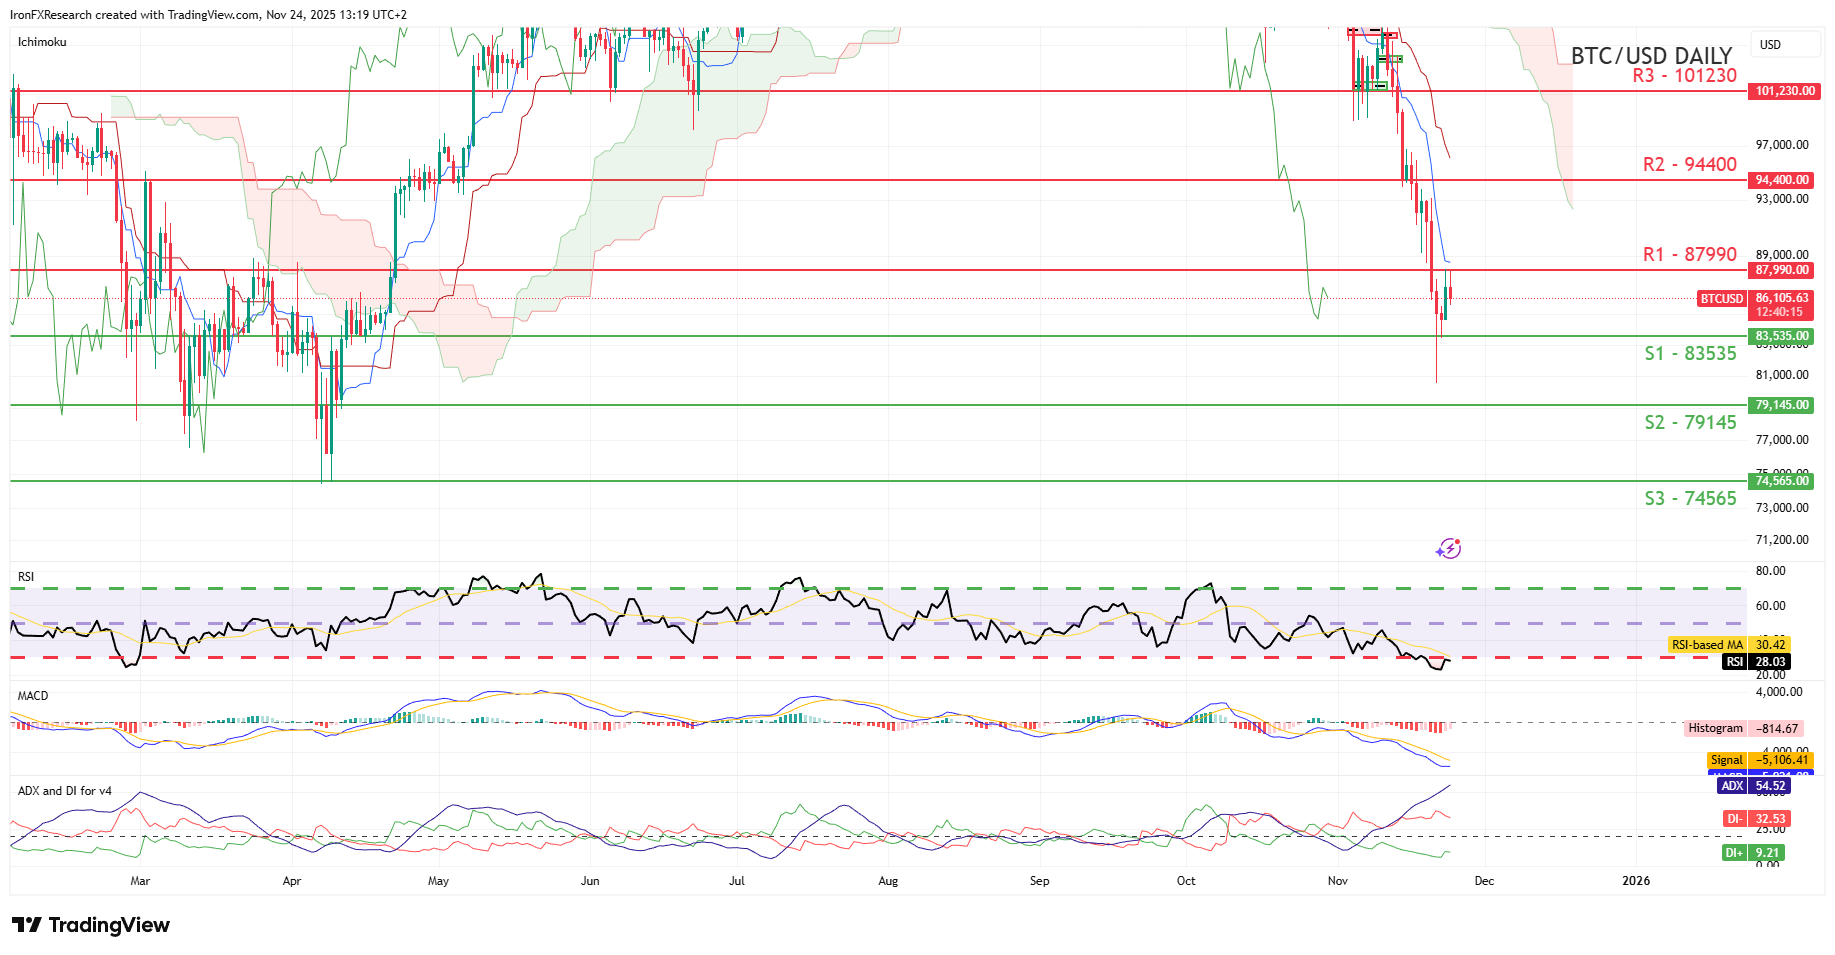Click the BTC/USD DAILY chart title text
This screenshot has width=1835, height=955.
click(1651, 55)
